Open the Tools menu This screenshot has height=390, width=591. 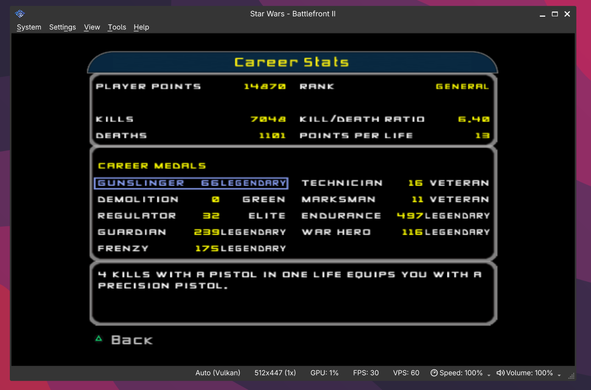coord(117,27)
